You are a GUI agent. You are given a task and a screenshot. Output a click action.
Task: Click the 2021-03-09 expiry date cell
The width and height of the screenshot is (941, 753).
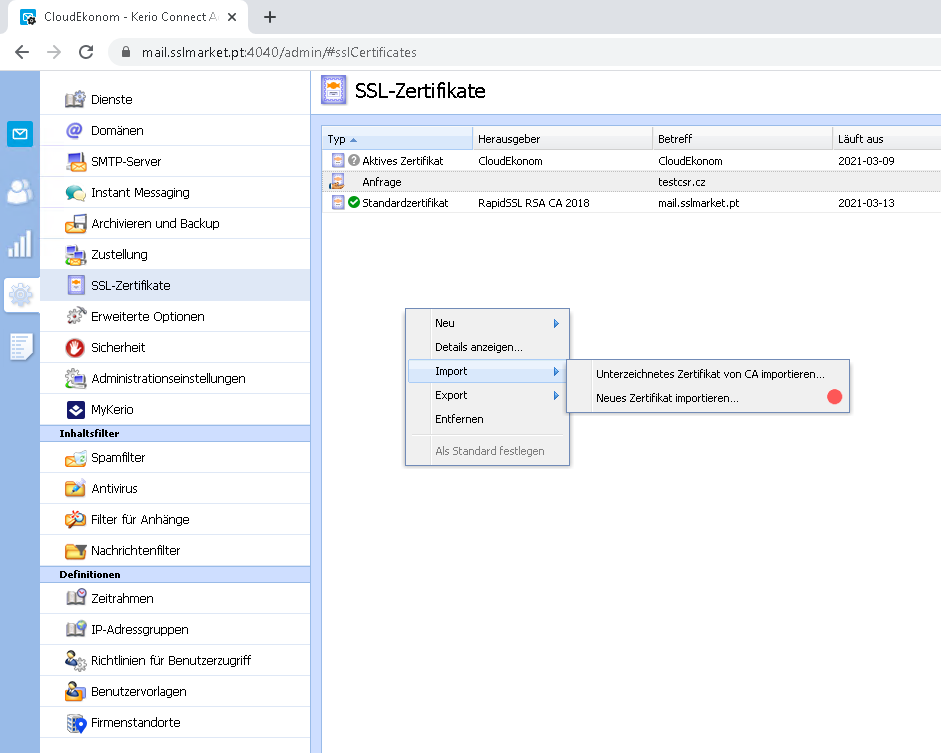coord(866,161)
